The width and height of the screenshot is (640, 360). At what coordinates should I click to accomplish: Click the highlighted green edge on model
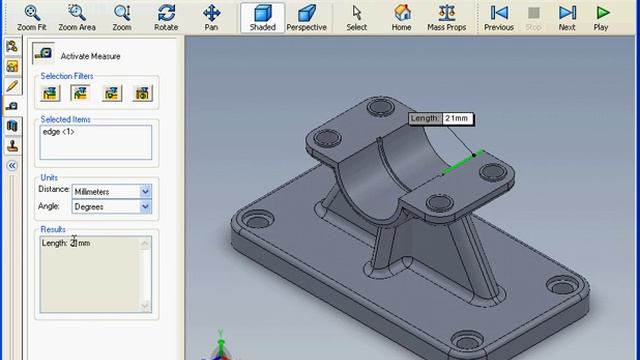(x=463, y=162)
